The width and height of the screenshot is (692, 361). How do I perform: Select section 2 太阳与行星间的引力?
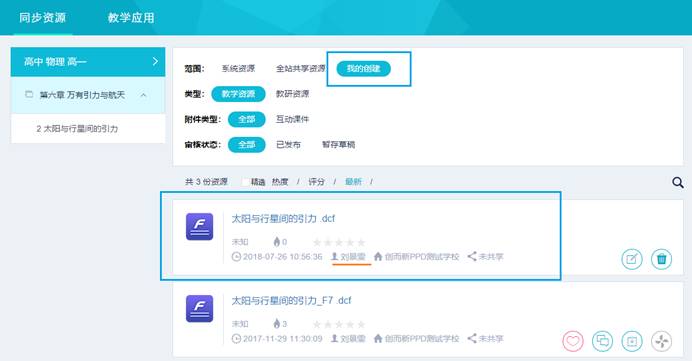tap(77, 128)
